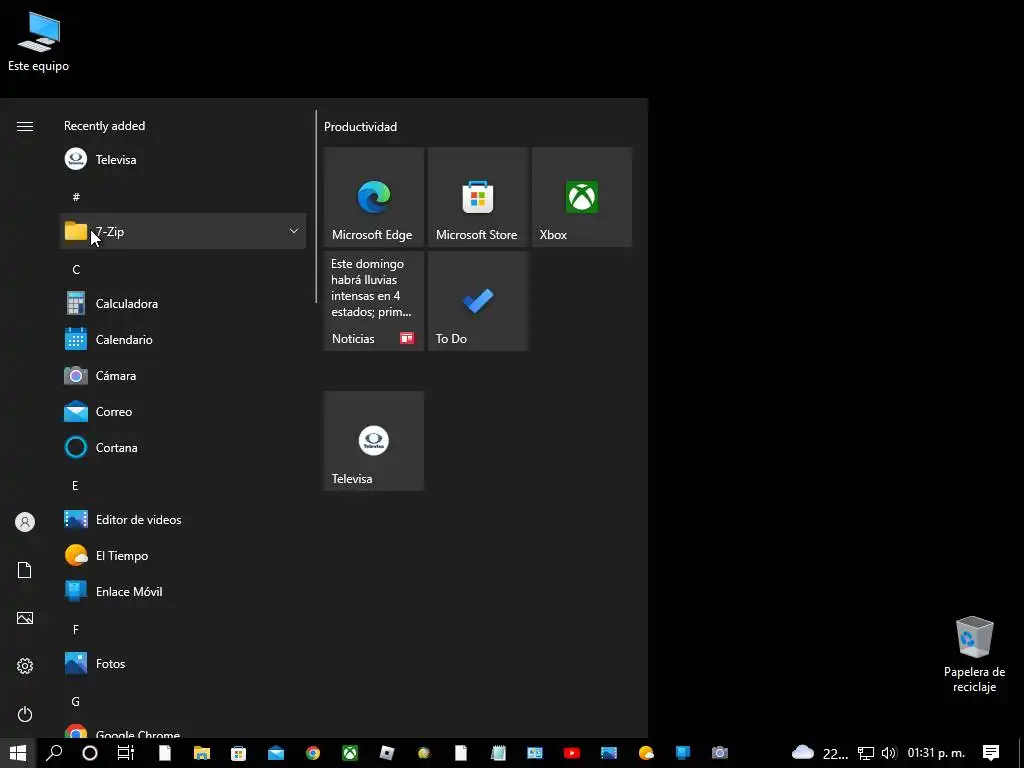This screenshot has width=1024, height=768.
Task: Open the Notepad icon on the taskbar
Action: [x=498, y=753]
